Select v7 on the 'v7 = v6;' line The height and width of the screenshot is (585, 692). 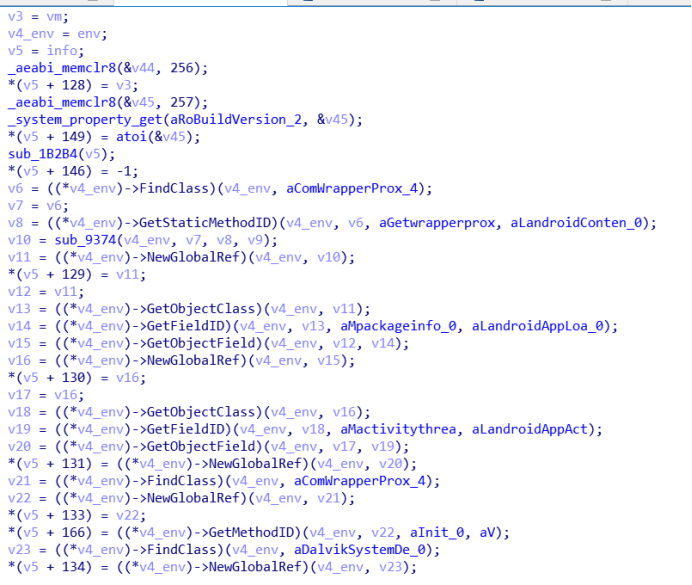point(15,206)
